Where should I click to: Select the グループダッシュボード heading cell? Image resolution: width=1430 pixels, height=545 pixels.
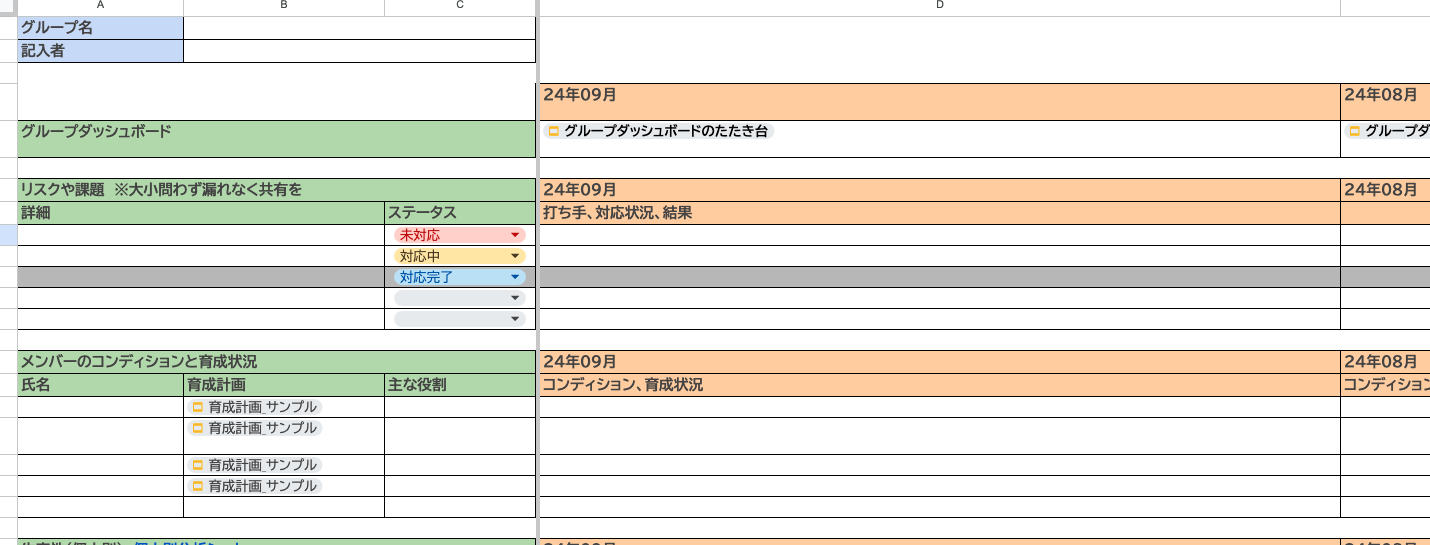(x=277, y=139)
